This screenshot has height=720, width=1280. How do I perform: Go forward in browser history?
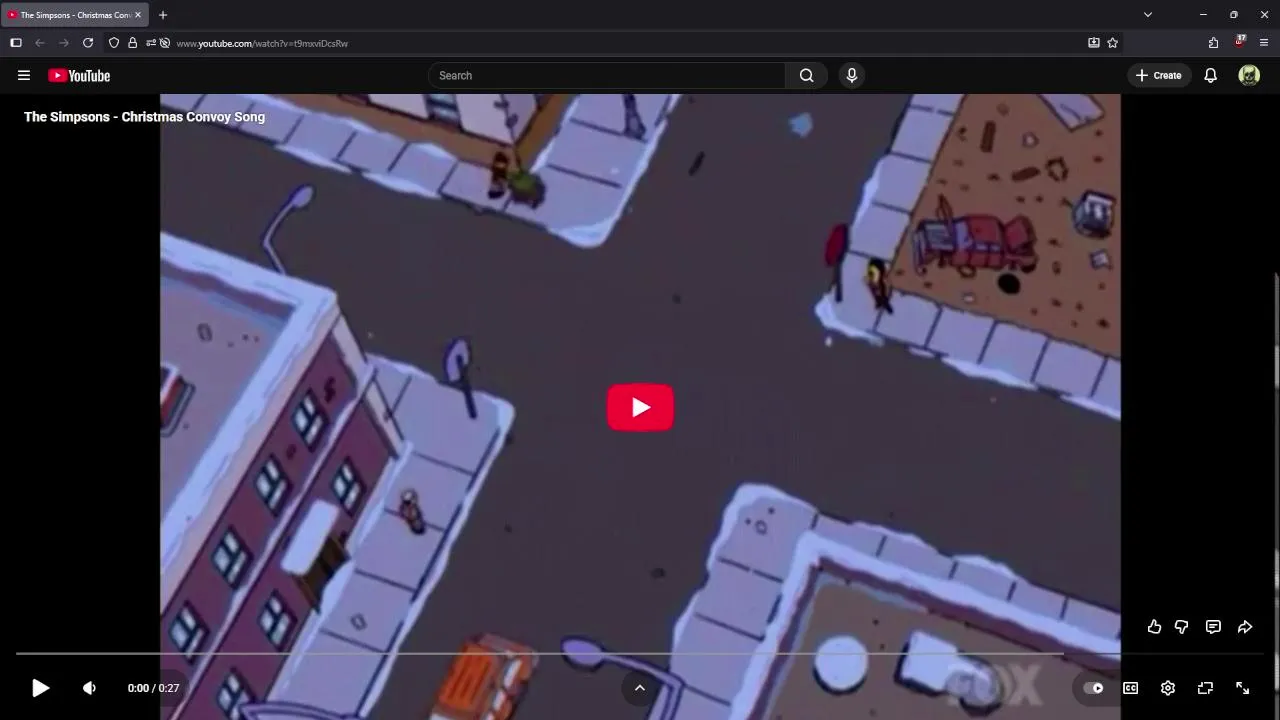point(64,43)
